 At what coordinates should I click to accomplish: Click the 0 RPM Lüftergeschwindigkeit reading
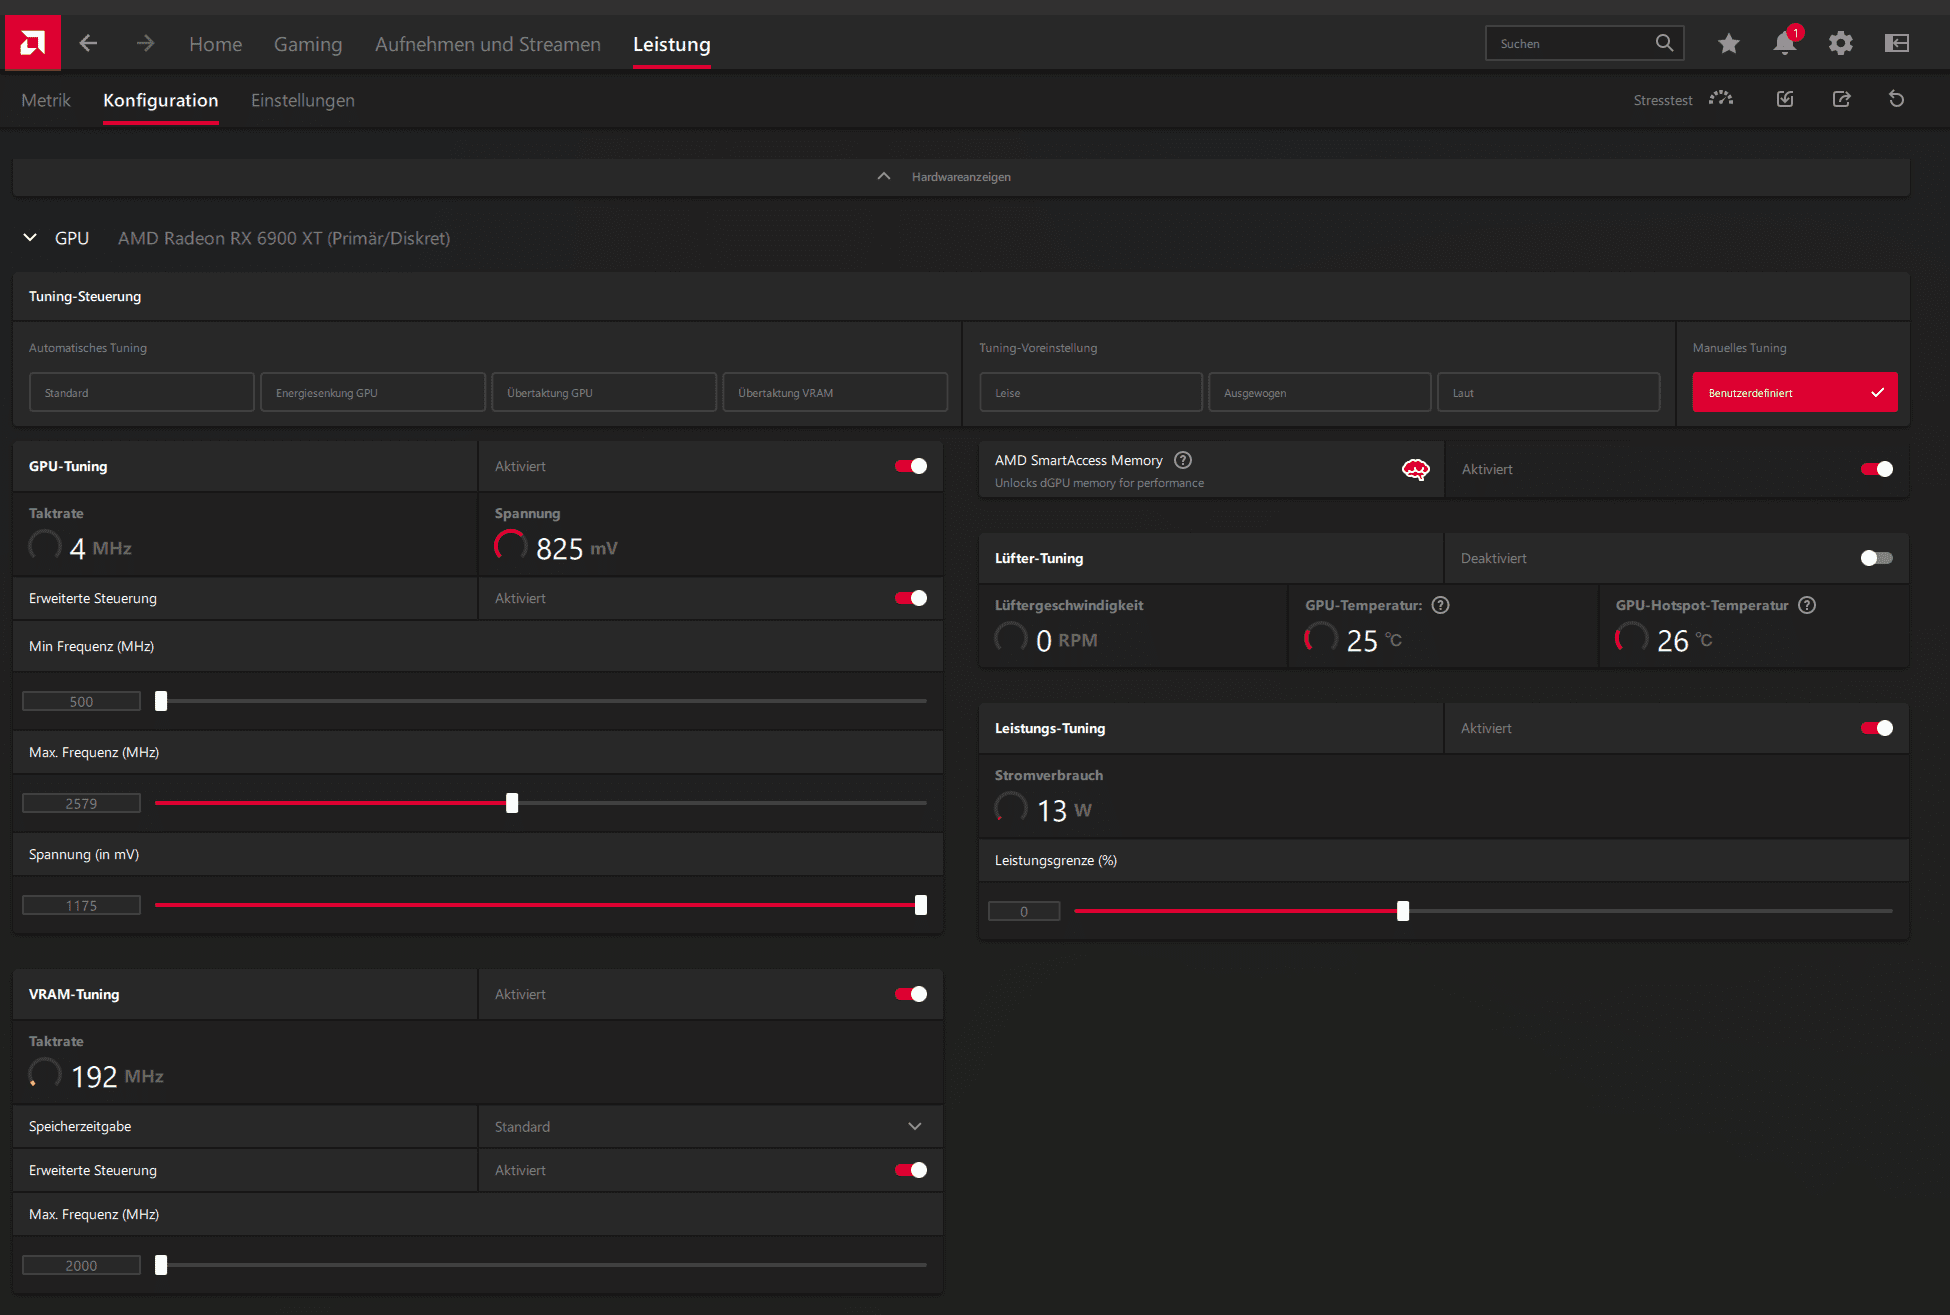(x=1067, y=640)
